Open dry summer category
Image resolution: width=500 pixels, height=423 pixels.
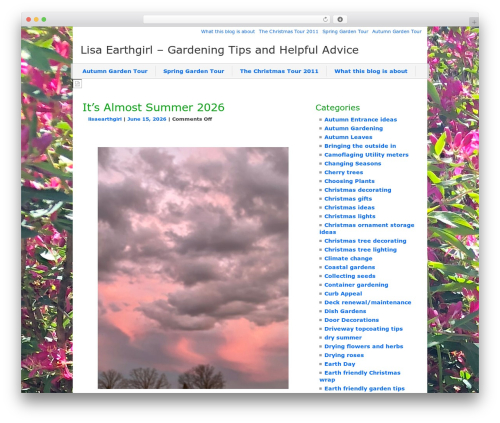343,338
